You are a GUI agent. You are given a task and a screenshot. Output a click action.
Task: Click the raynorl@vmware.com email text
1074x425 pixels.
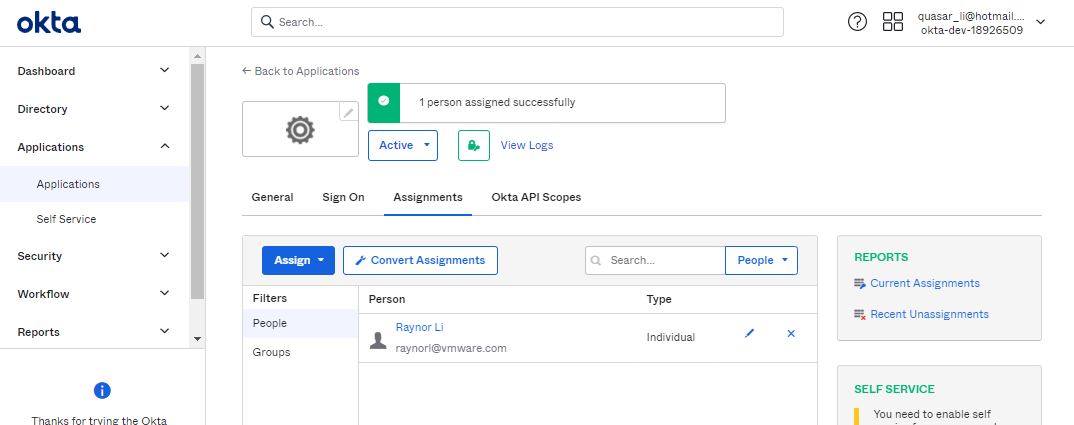(451, 348)
